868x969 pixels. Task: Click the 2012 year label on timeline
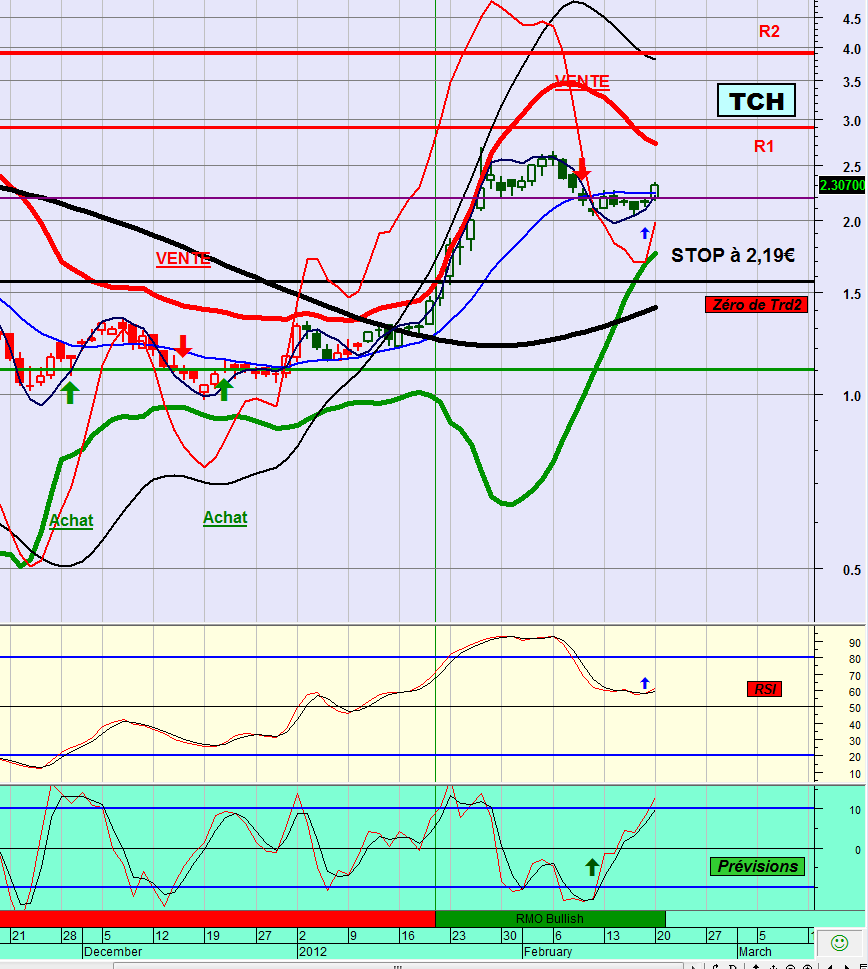(313, 952)
